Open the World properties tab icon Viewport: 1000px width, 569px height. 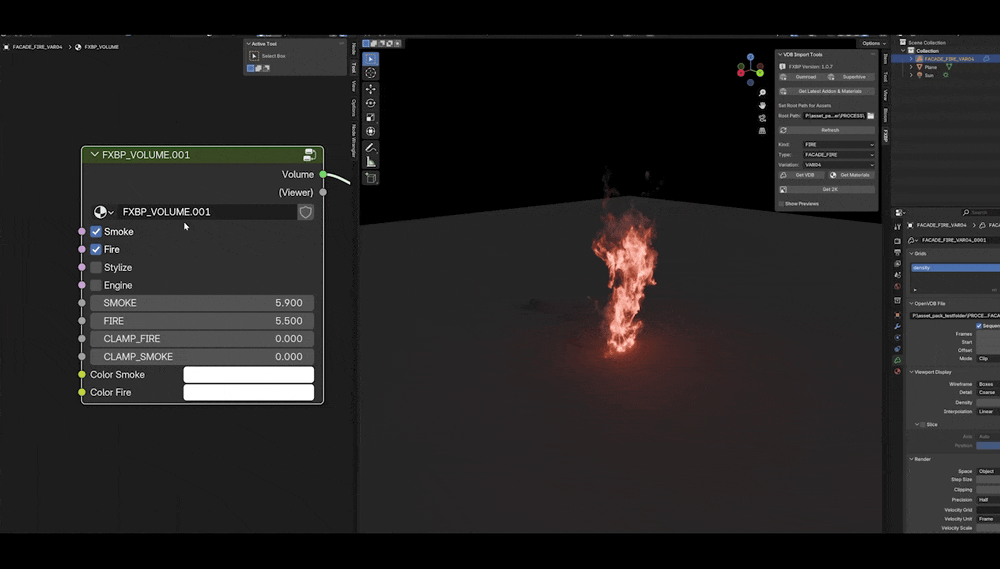tap(897, 286)
